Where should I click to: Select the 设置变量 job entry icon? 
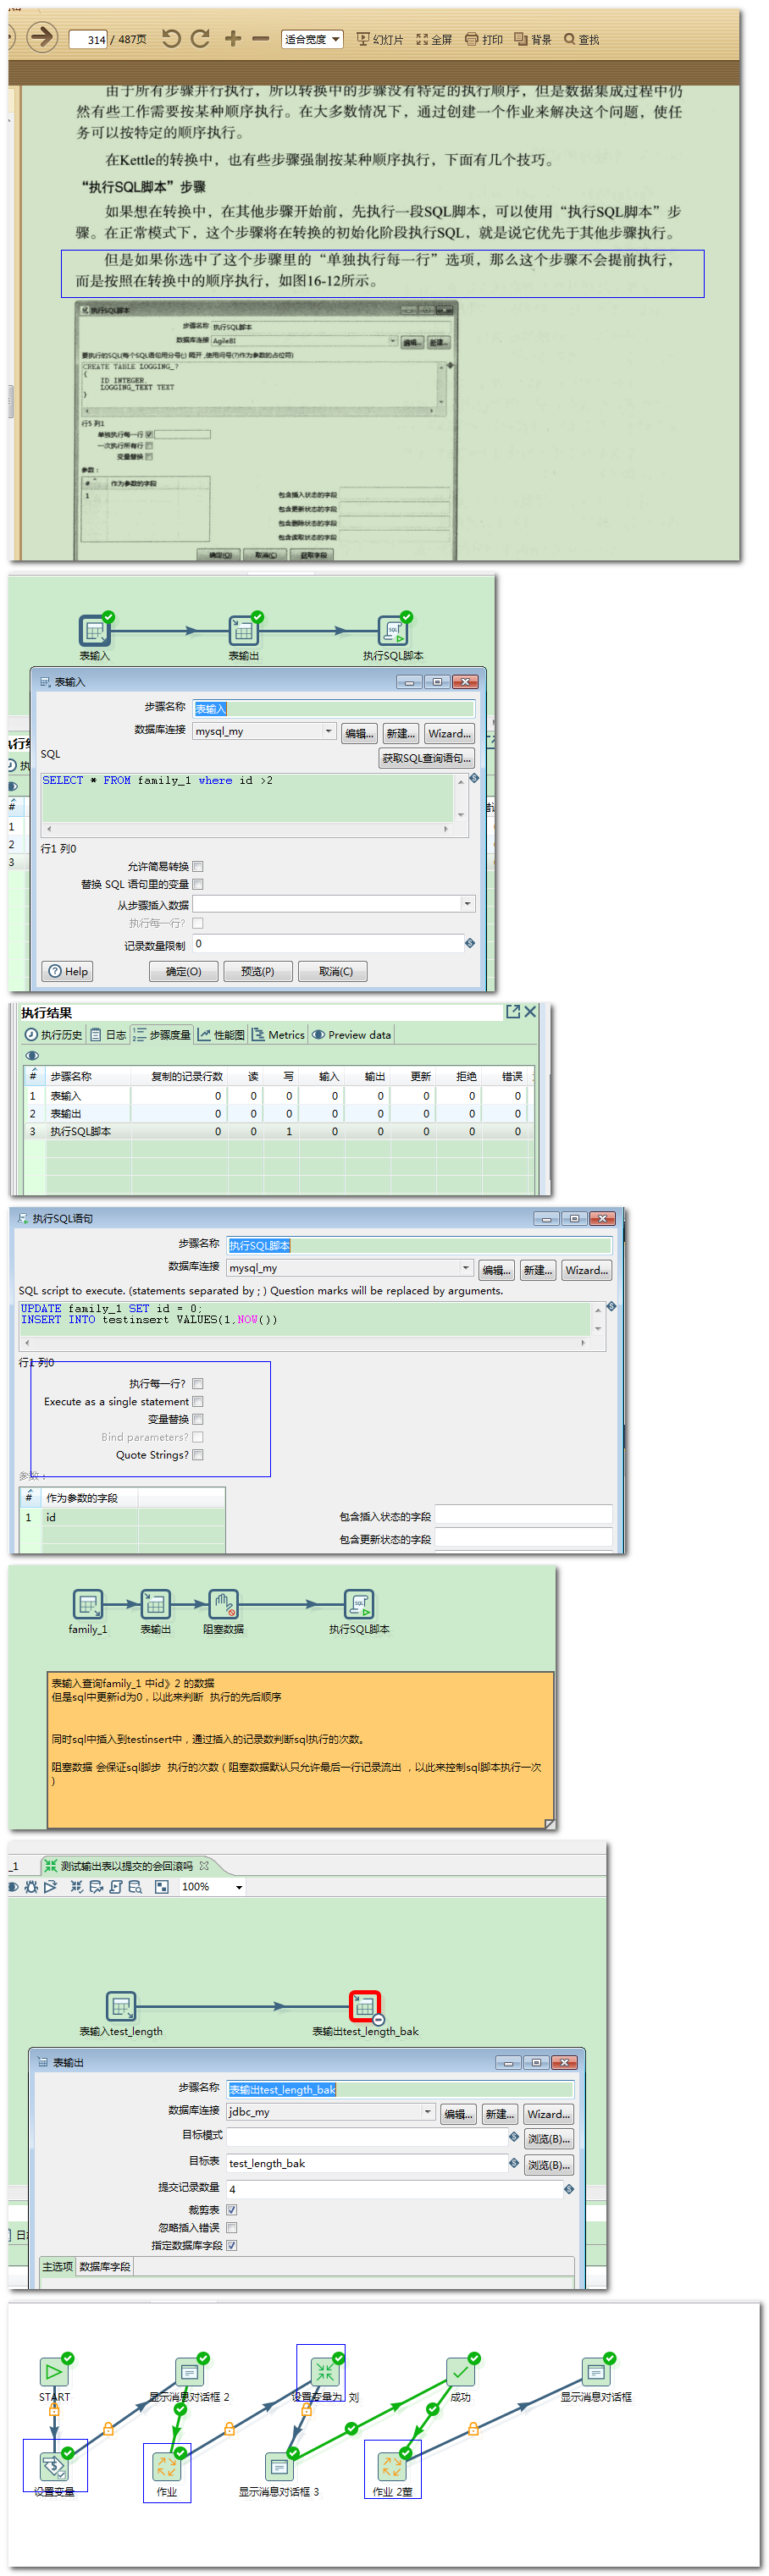(54, 2467)
